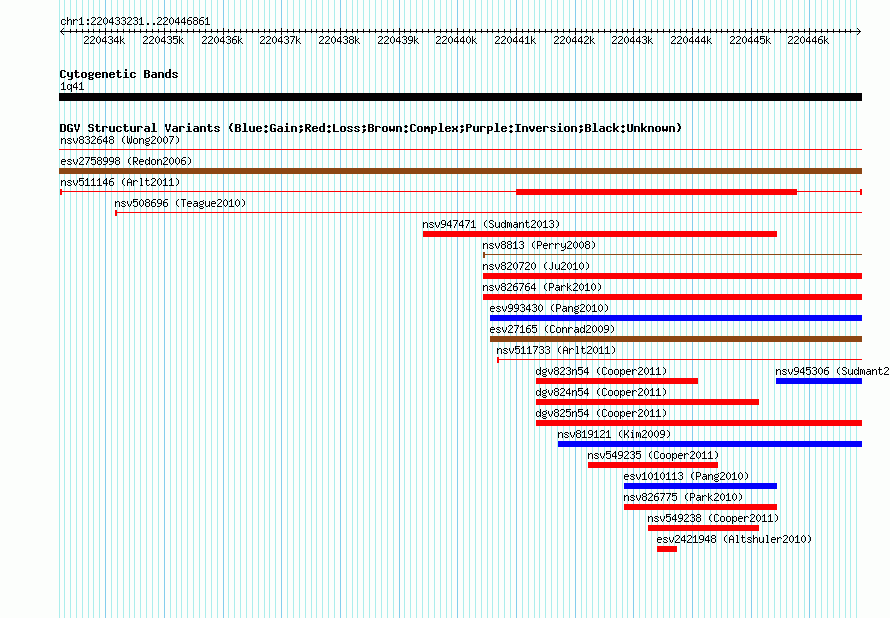890x618 pixels.
Task: Click the chr1:220433231..220446861 region label
Action: pos(135,21)
